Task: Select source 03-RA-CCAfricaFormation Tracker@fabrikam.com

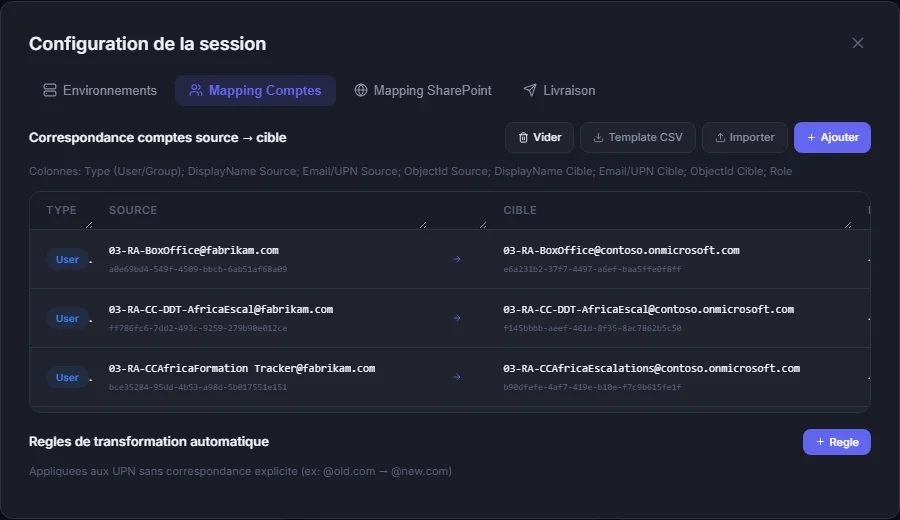Action: coord(242,368)
